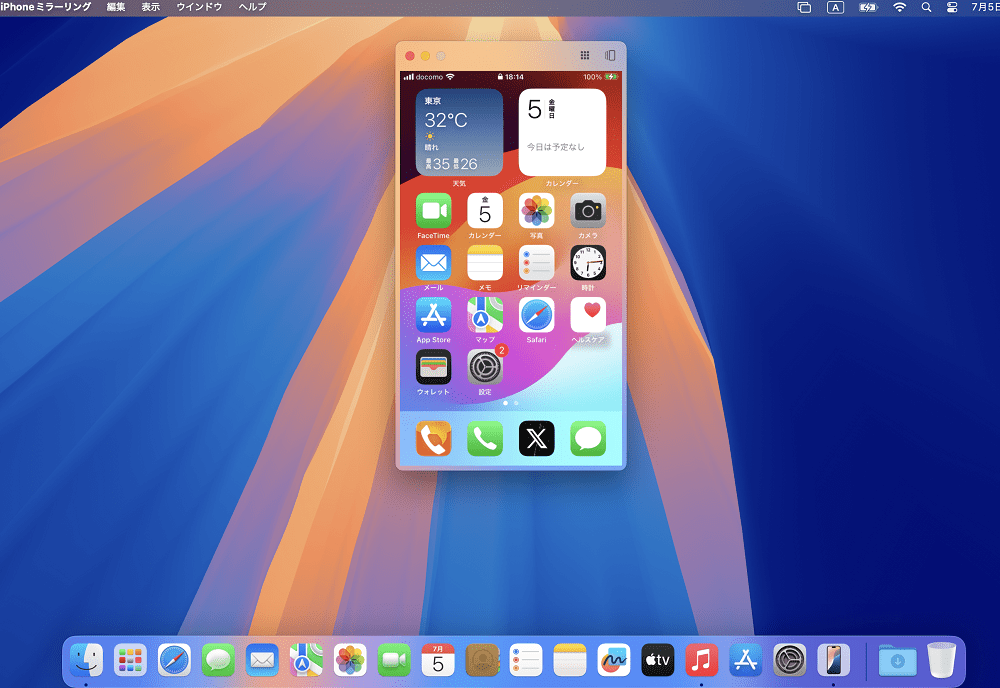Open the calendar widget showing 今日は予定なし
1000x688 pixels.
pyautogui.click(x=562, y=132)
